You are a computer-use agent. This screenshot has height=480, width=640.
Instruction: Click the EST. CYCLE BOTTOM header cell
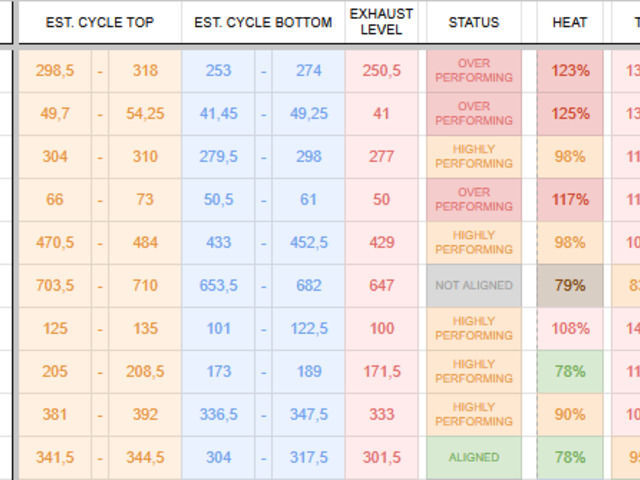(263, 22)
